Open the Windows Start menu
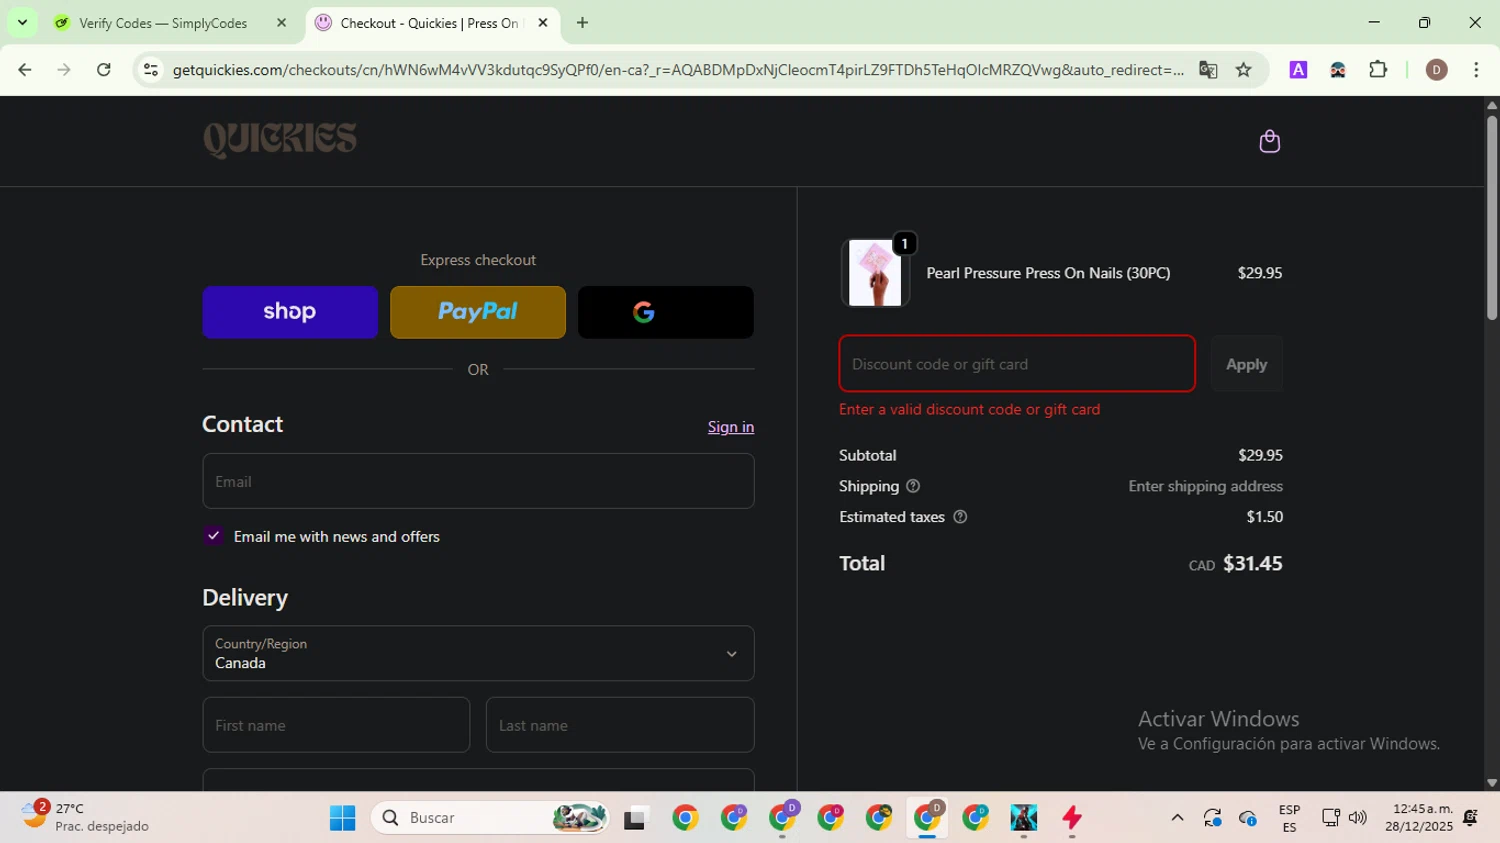The image size is (1500, 843). point(342,818)
